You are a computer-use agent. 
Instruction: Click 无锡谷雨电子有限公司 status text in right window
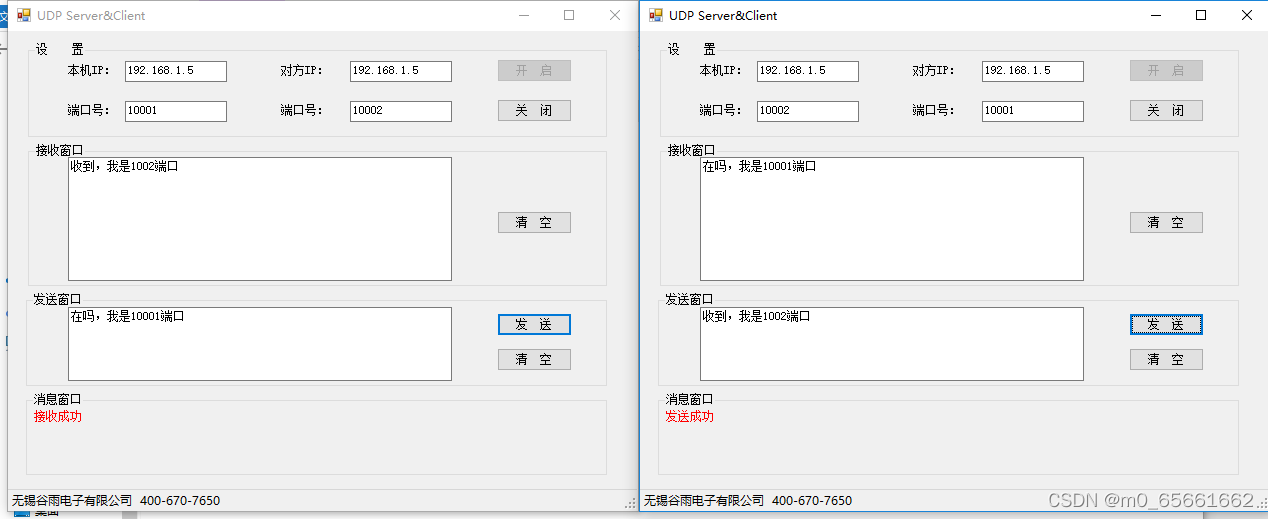[x=704, y=501]
